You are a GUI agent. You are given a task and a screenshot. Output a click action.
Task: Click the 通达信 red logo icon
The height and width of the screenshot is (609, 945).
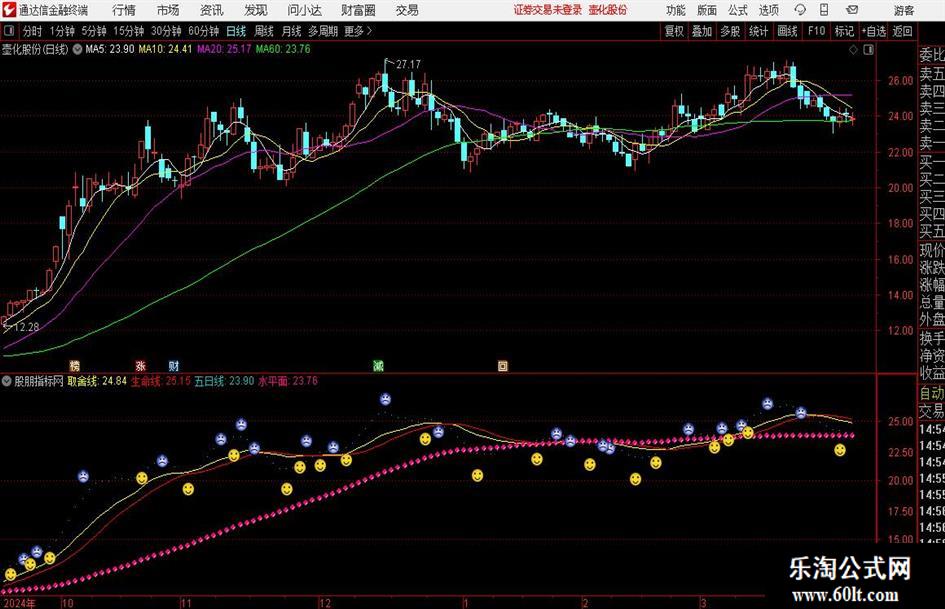tap(8, 10)
